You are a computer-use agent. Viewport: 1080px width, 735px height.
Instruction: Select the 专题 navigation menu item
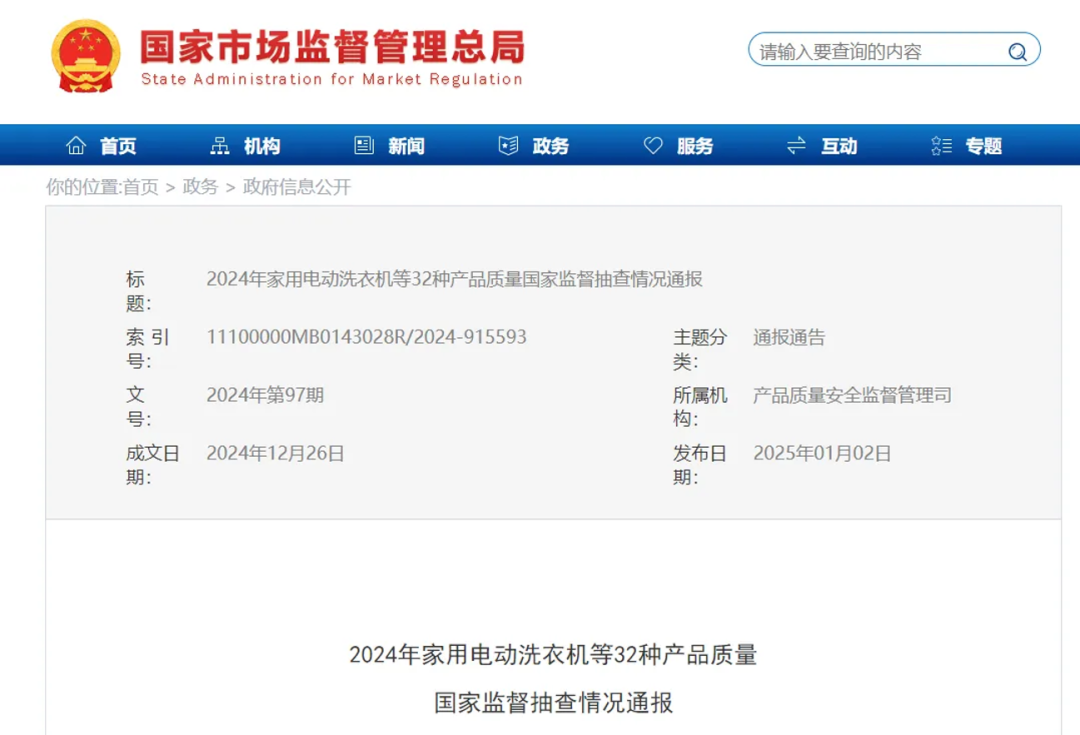pyautogui.click(x=983, y=146)
